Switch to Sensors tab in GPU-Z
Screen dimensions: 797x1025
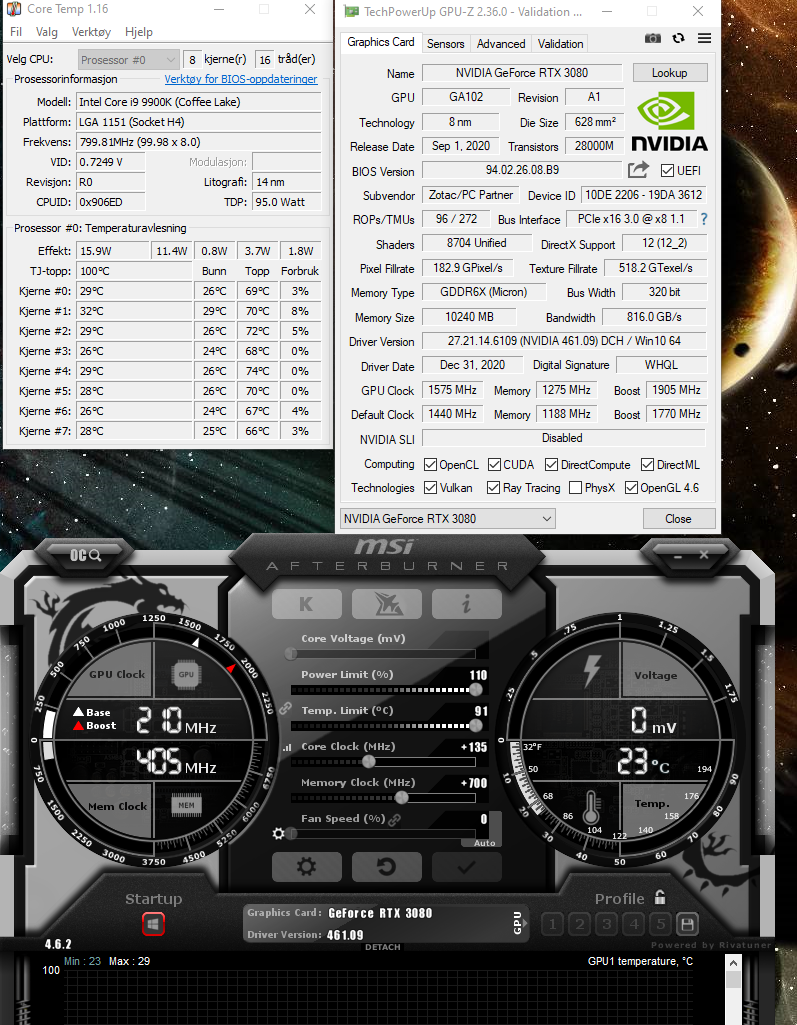(x=445, y=44)
